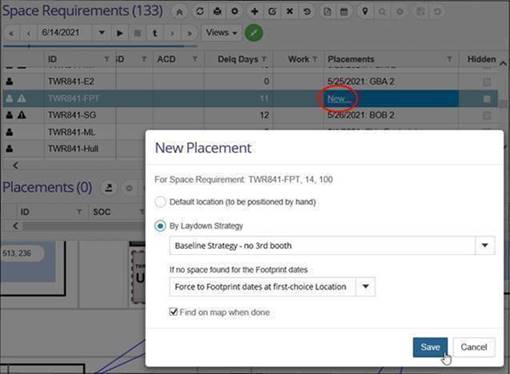510x374 pixels.
Task: Click the green circular pencil button
Action: click(254, 33)
